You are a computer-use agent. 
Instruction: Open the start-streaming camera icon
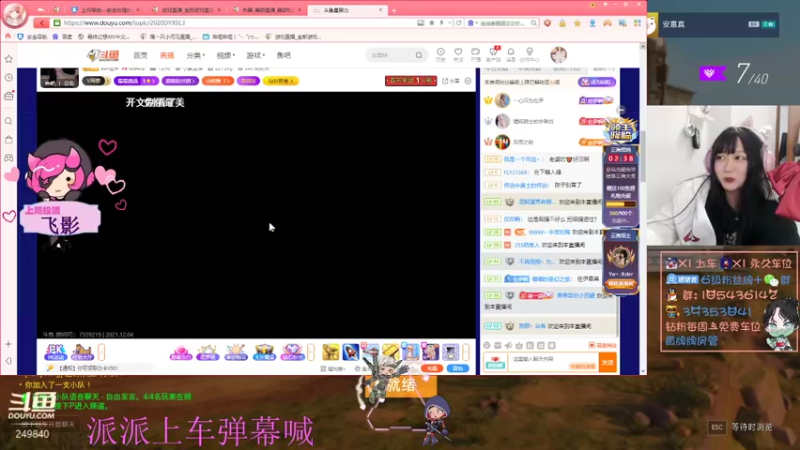476,55
